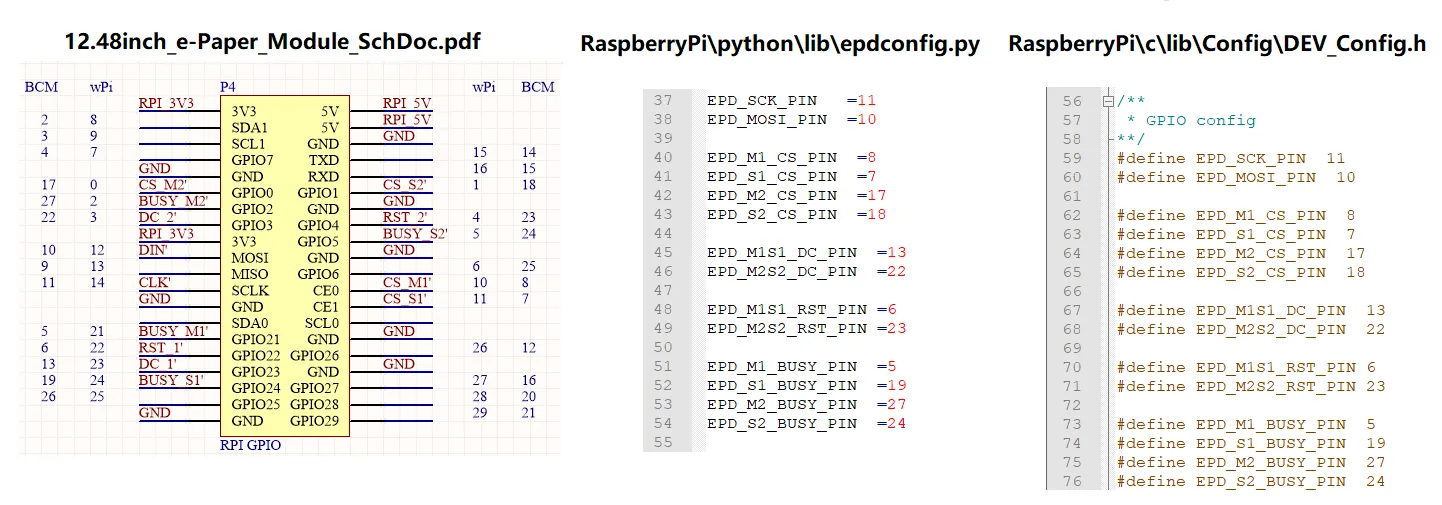Select the DC_2' net label
1442x505 pixels.
point(158,217)
